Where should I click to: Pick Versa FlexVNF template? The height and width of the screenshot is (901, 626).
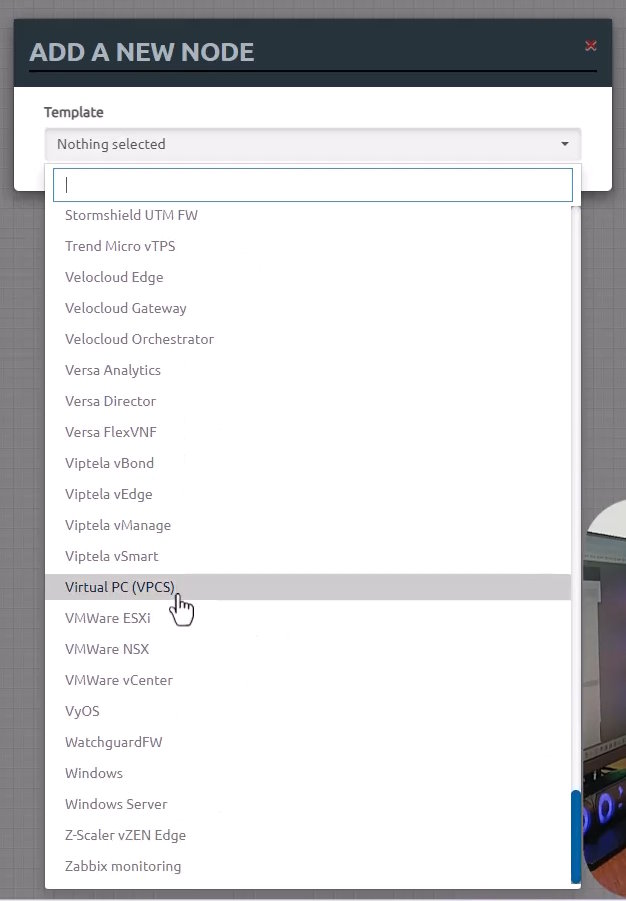[x=308, y=433]
